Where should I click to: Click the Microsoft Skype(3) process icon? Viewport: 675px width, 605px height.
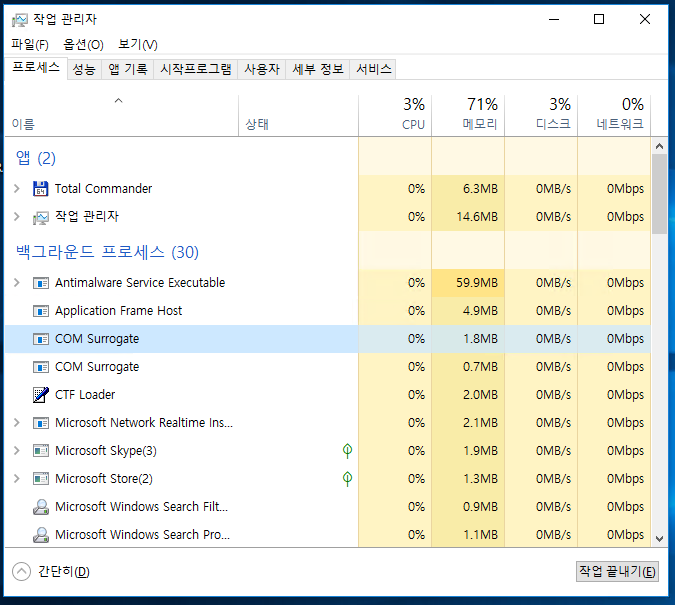[41, 451]
